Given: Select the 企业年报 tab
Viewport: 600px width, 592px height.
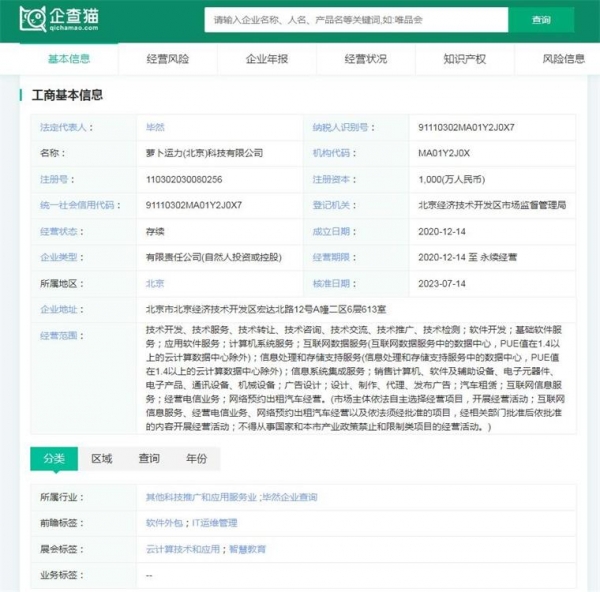Looking at the screenshot, I should (266, 59).
